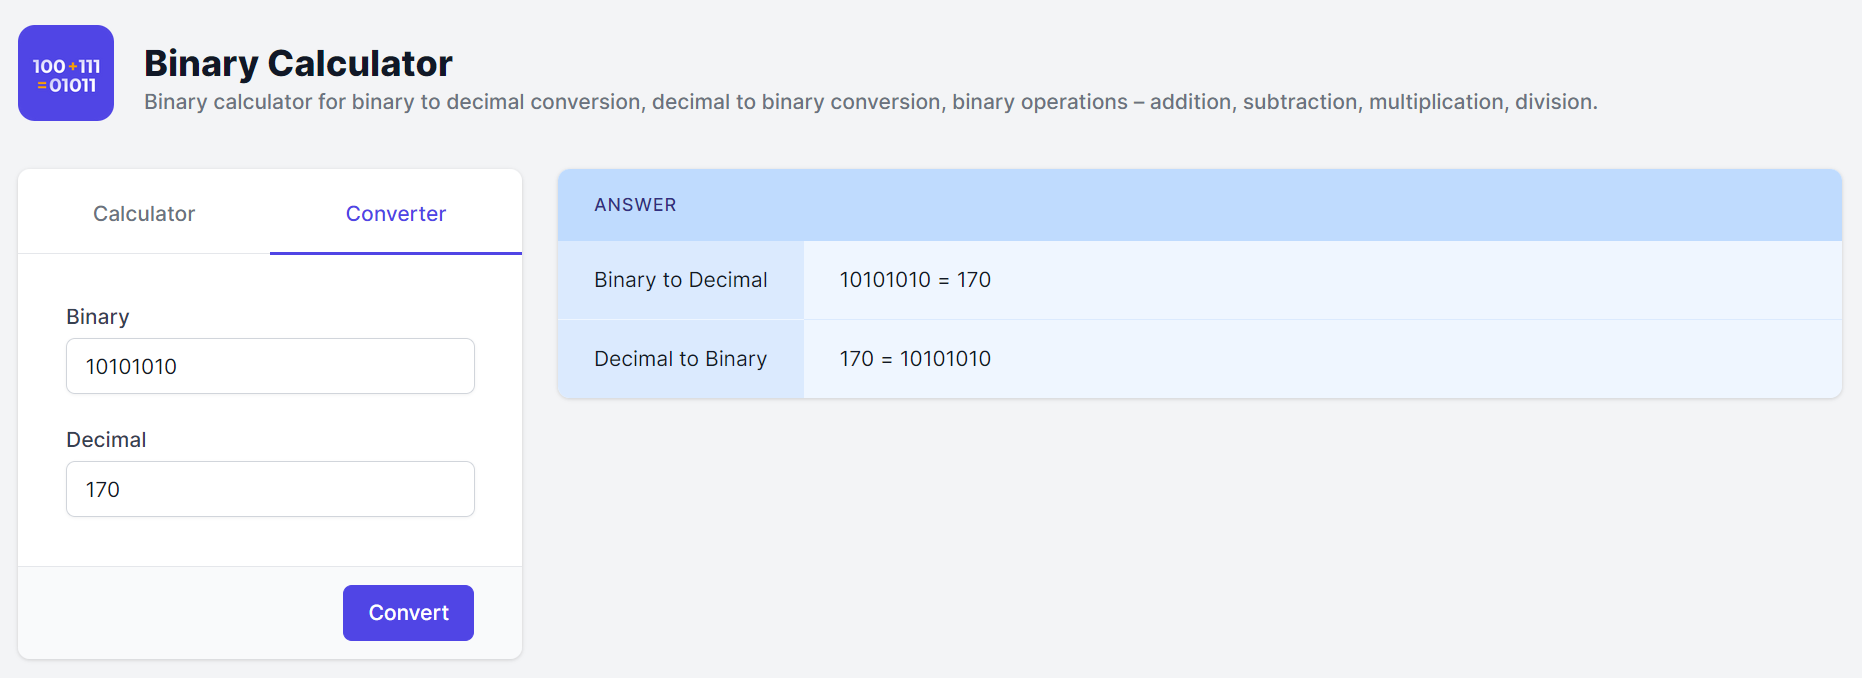Click the Binary Calculator logo icon
The width and height of the screenshot is (1862, 678).
coord(66,73)
